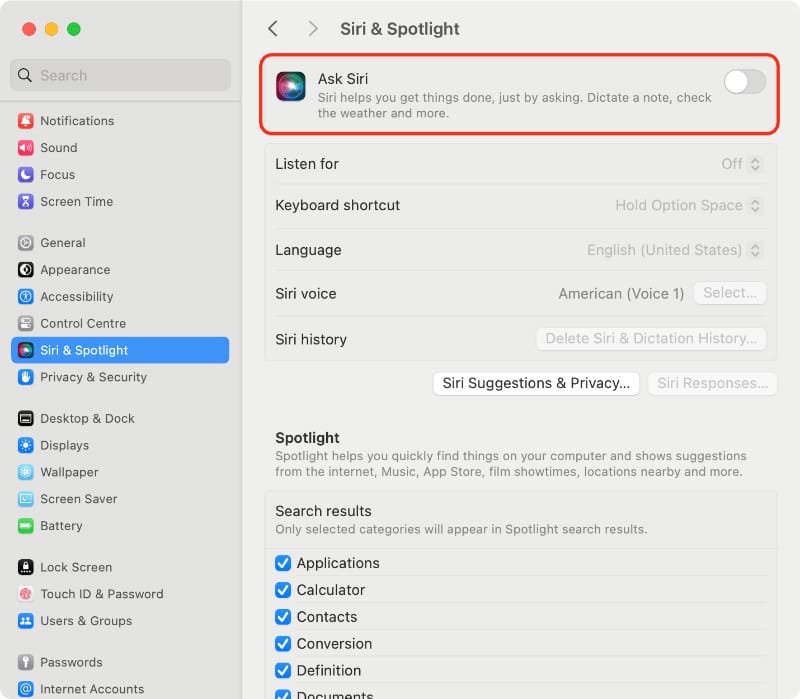Click the Sound speaker icon
The height and width of the screenshot is (699, 800).
coord(26,148)
